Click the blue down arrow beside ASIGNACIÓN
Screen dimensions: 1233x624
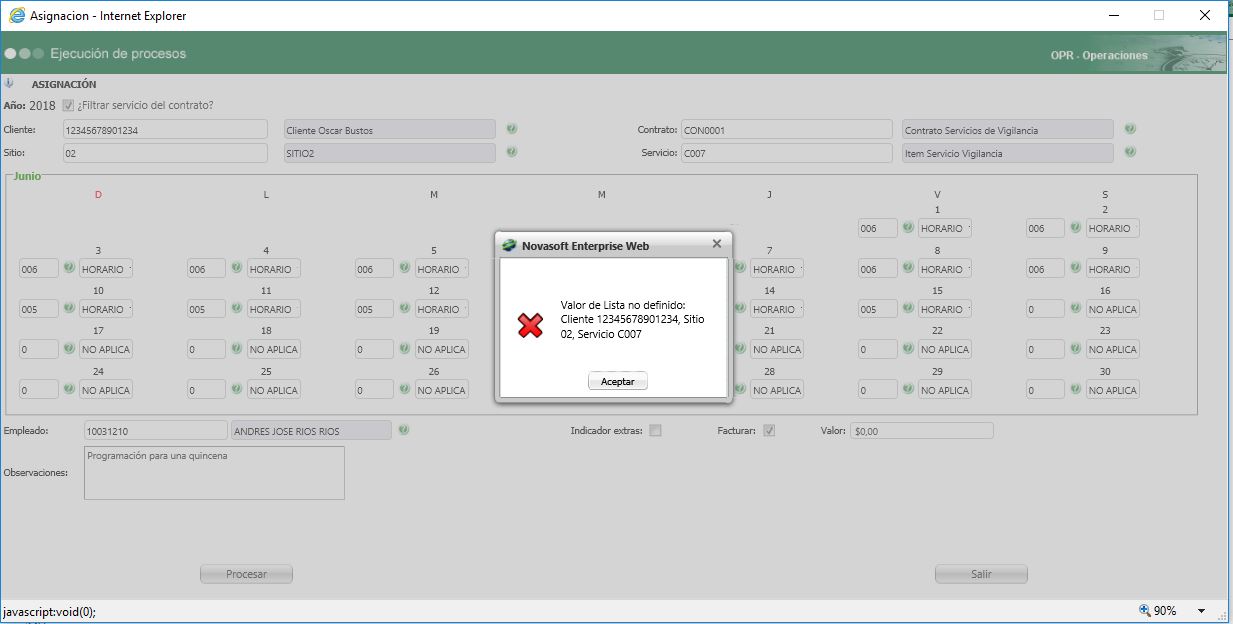(9, 84)
